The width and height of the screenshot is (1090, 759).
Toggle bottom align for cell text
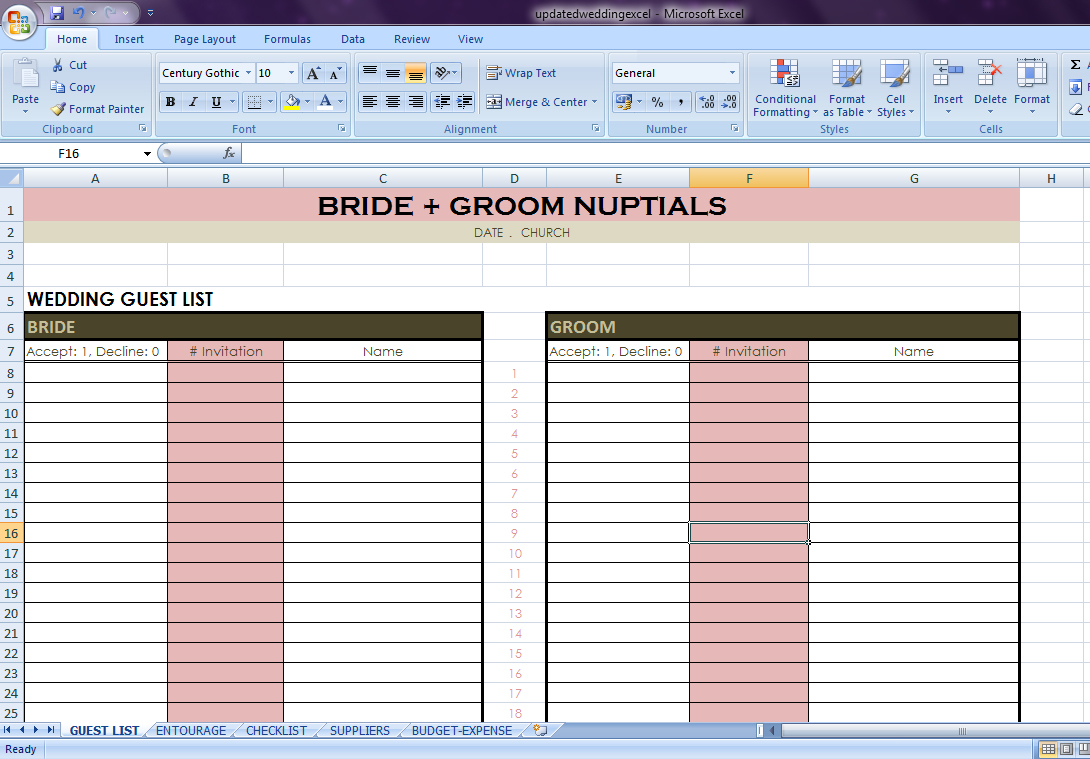[x=416, y=73]
